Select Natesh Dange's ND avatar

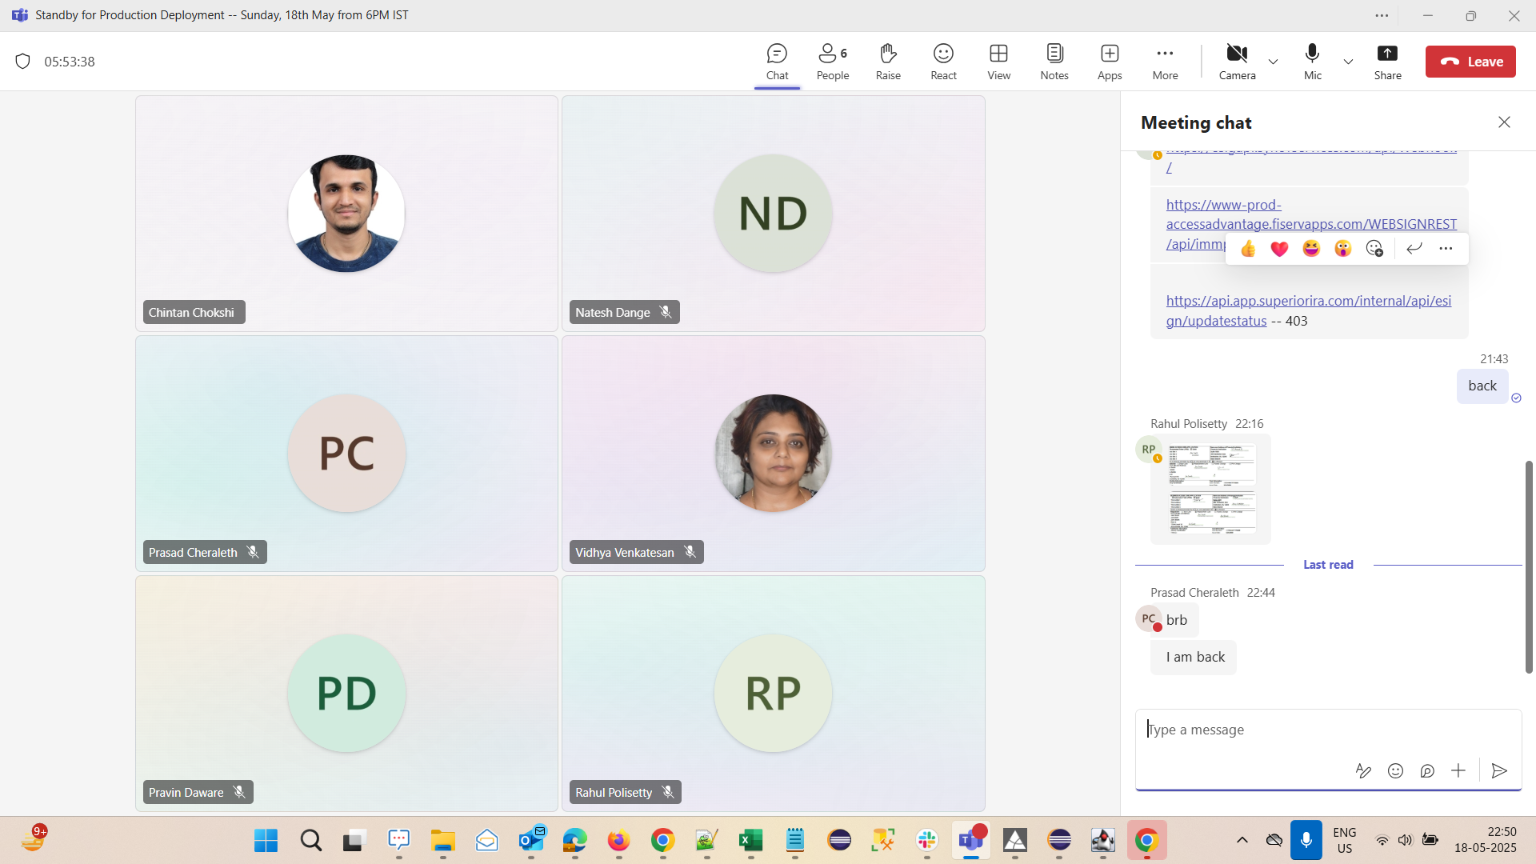773,213
